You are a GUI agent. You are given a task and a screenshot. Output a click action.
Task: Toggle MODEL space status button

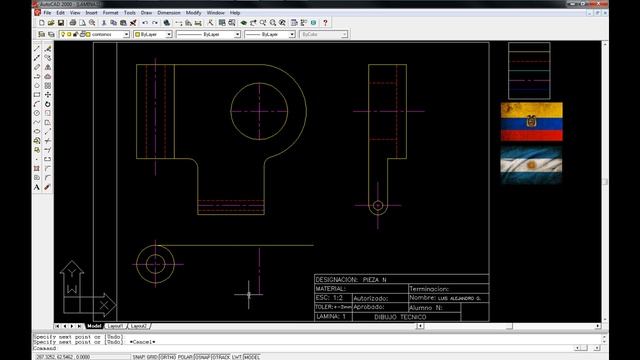pos(251,357)
